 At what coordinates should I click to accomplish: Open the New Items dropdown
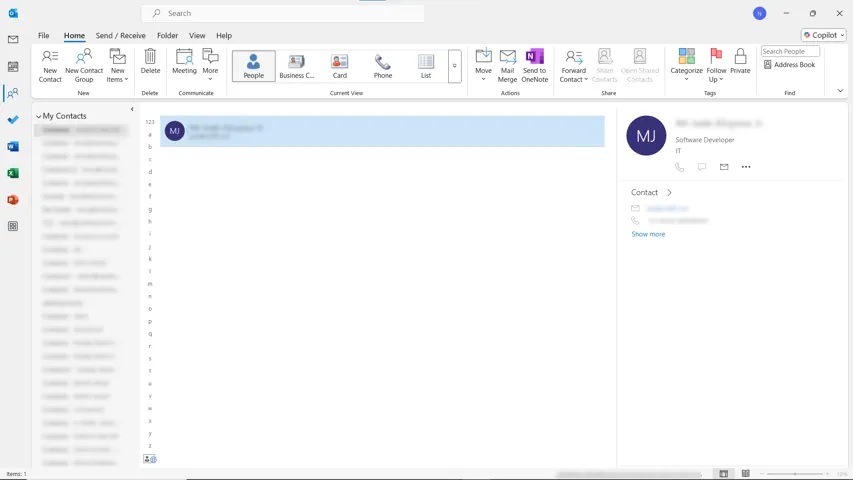pos(118,66)
